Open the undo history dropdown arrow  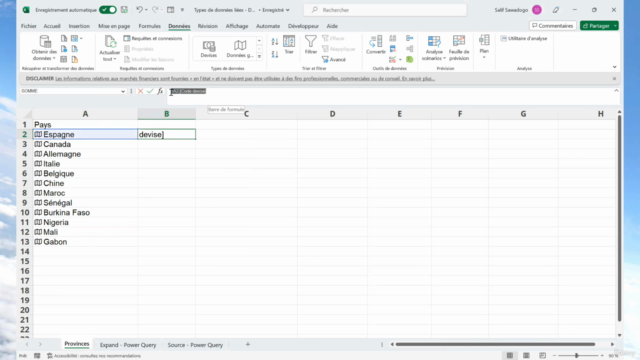tap(146, 10)
